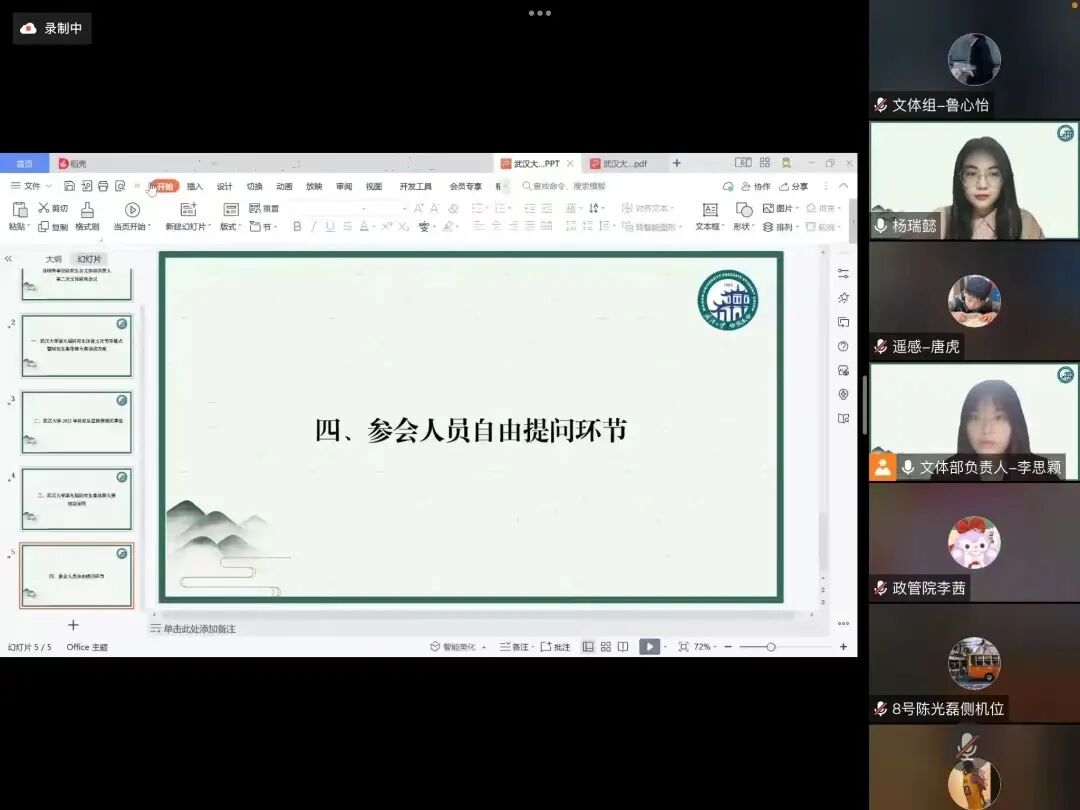
Task: Select slide 2 thumbnail
Action: (x=76, y=346)
